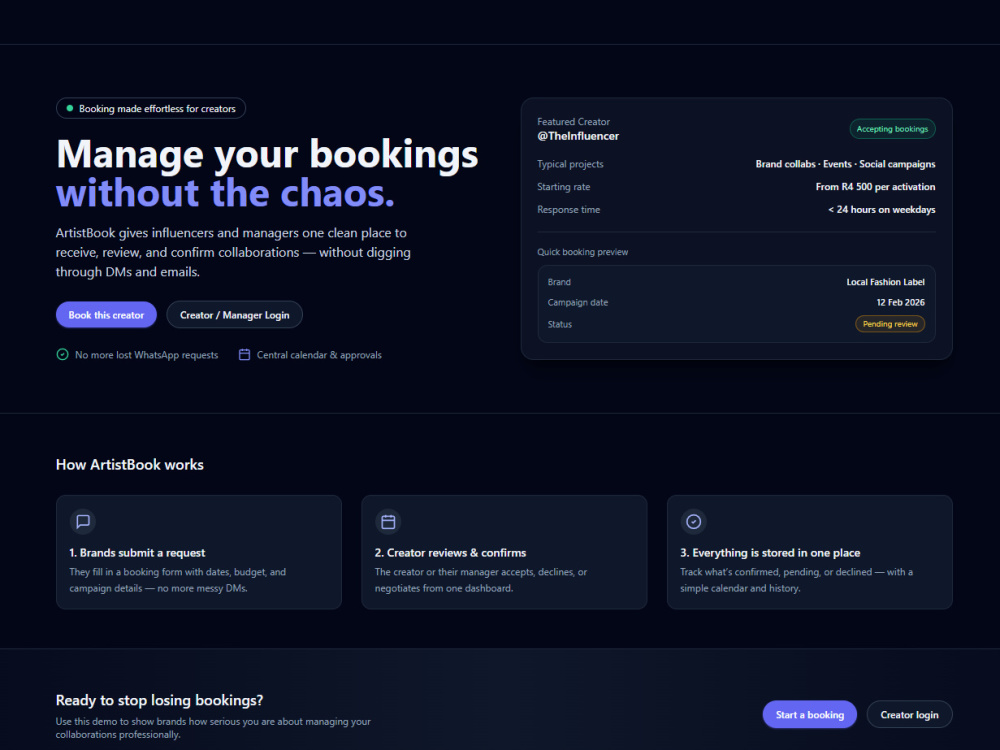
Task: Click the How ArtistBook works heading
Action: click(x=129, y=464)
